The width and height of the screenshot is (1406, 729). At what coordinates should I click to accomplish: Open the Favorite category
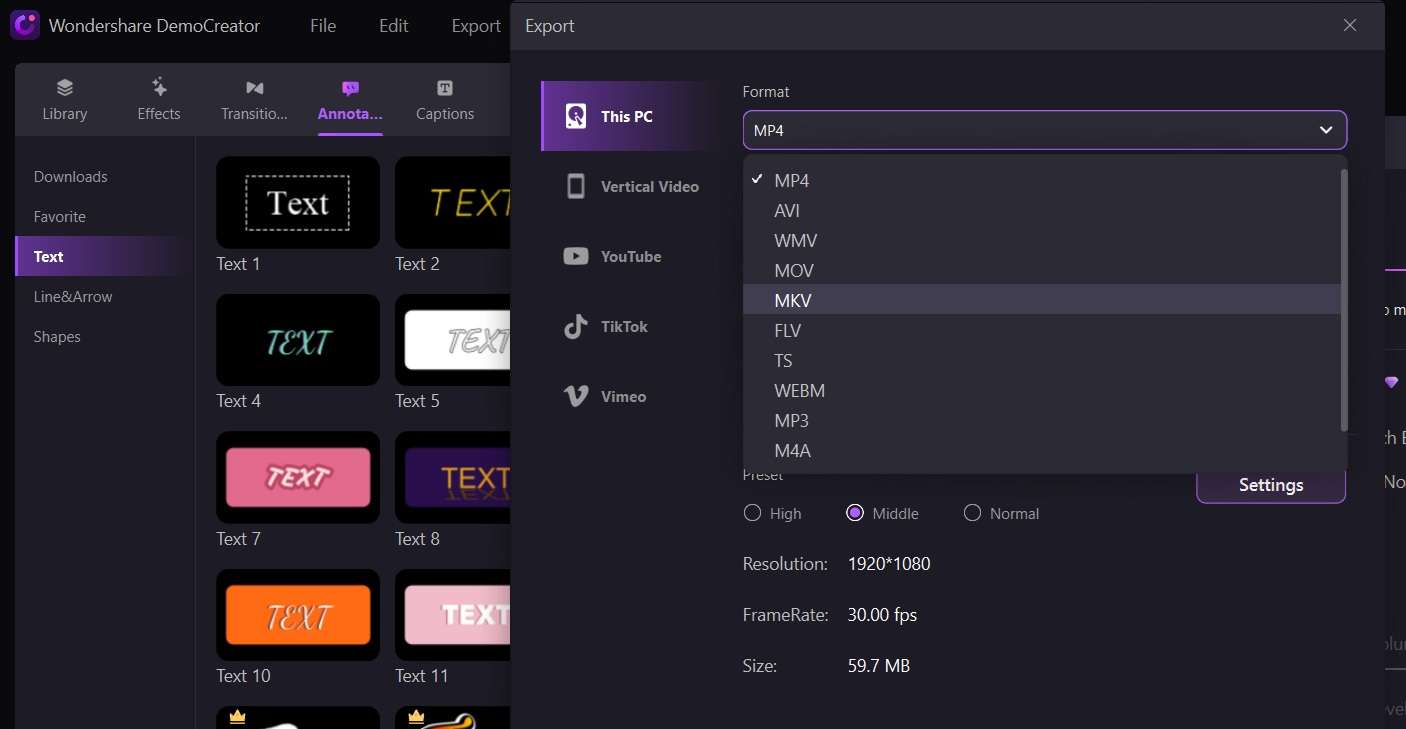tap(60, 217)
